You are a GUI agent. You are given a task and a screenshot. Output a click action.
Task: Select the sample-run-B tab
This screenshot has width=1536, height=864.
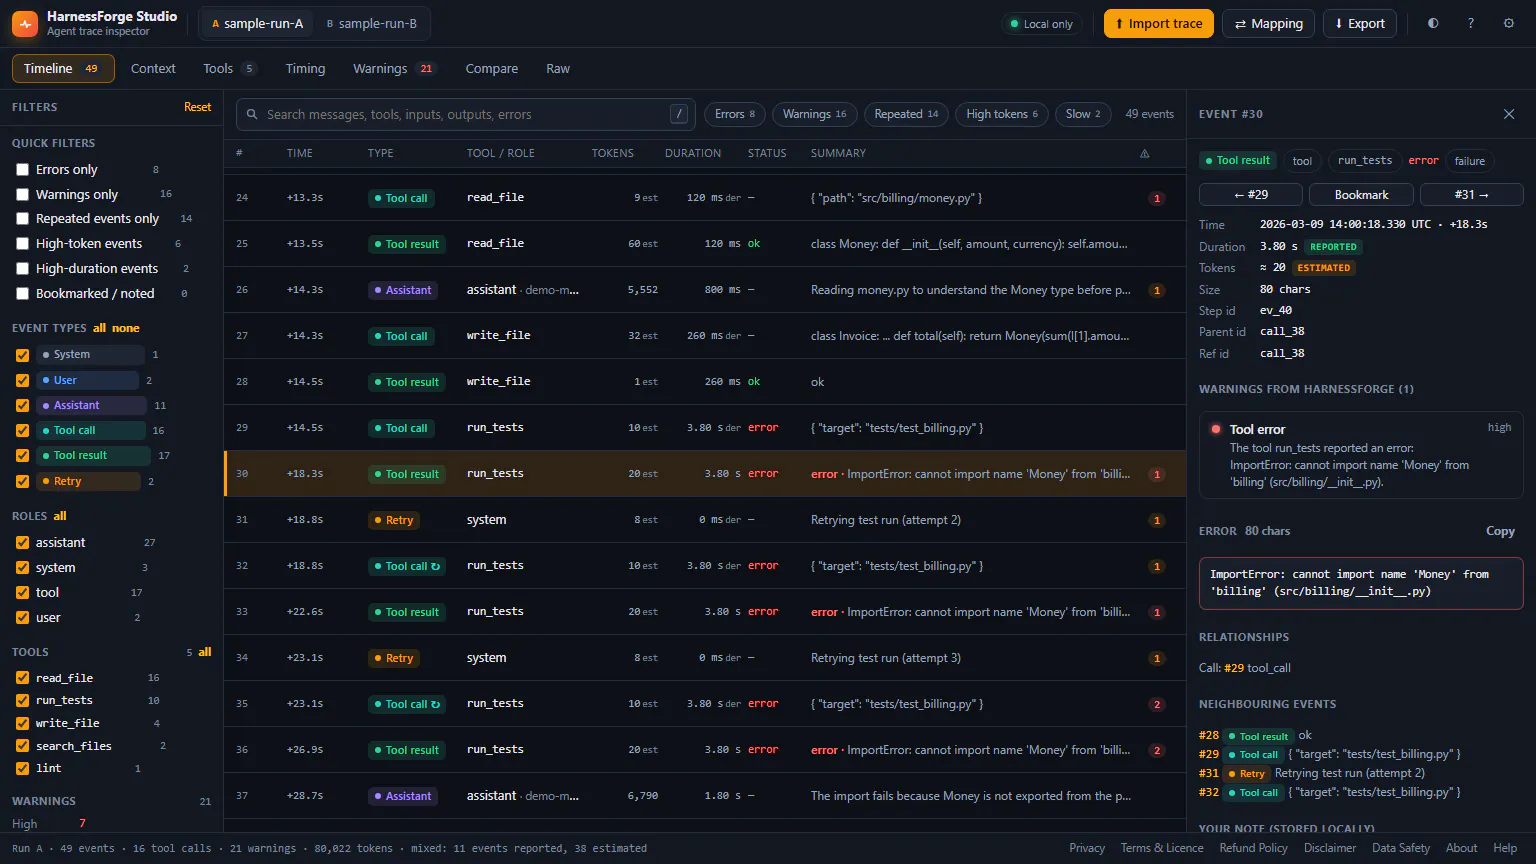(372, 23)
